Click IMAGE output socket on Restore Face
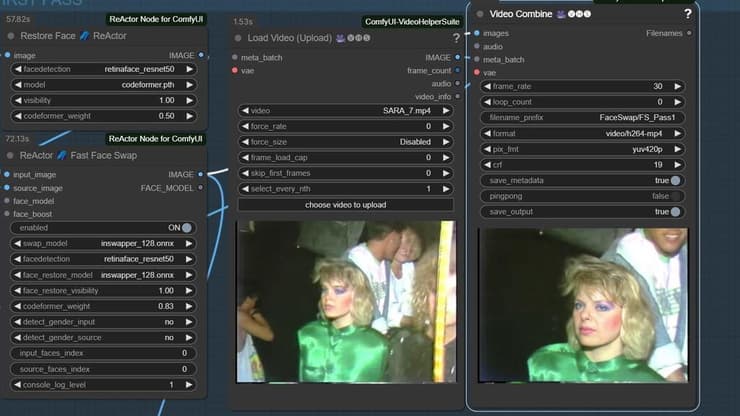 (201, 55)
